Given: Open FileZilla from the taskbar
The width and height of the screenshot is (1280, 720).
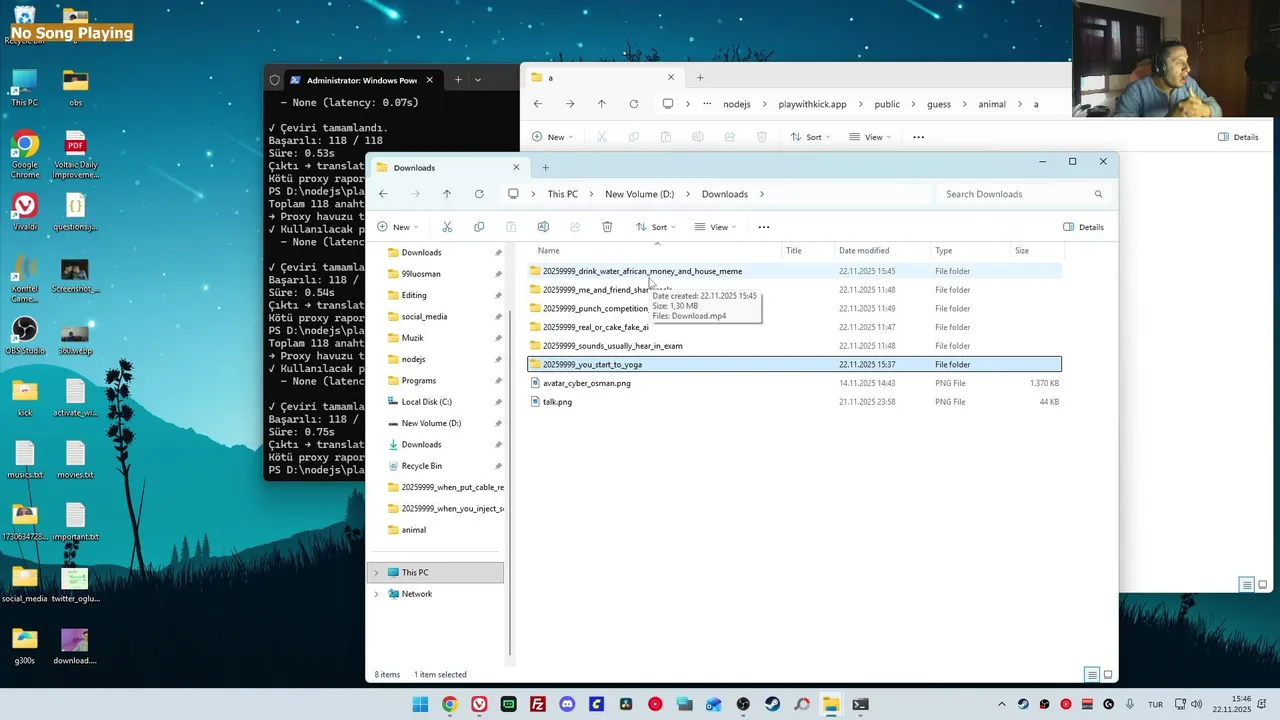Looking at the screenshot, I should click(x=538, y=704).
